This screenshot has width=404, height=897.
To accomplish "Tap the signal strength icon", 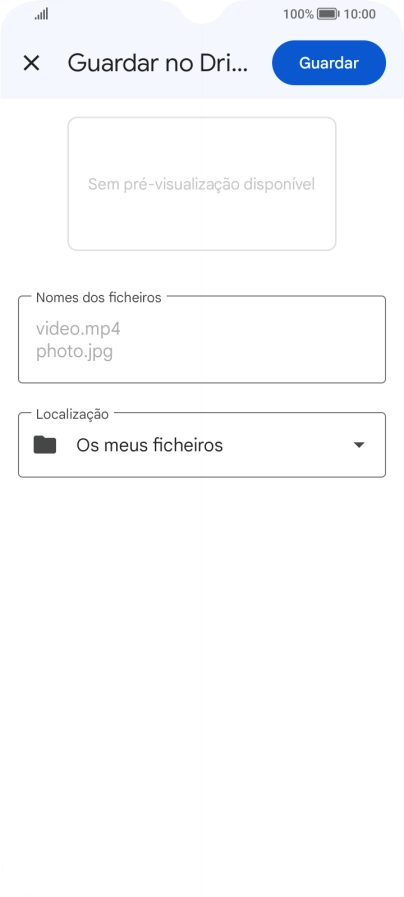I will (x=41, y=14).
